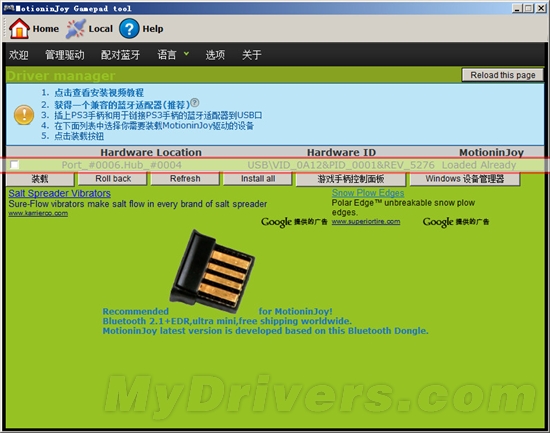This screenshot has width=550, height=433.
Task: Click the Bluetooth dongle product image
Action: [212, 271]
